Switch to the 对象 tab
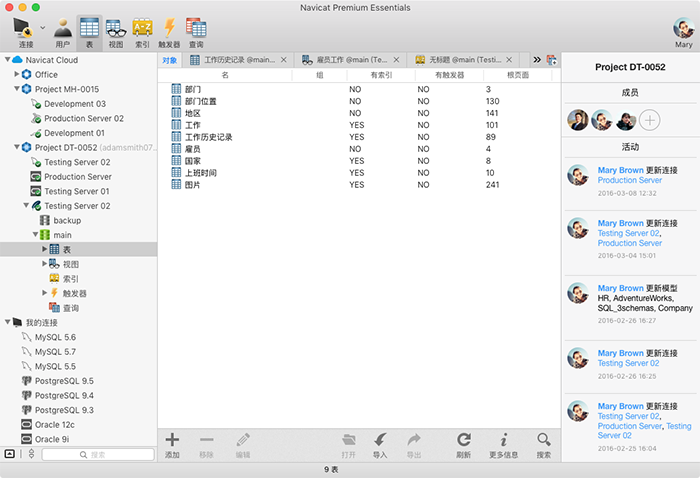The width and height of the screenshot is (700, 478). click(x=169, y=60)
